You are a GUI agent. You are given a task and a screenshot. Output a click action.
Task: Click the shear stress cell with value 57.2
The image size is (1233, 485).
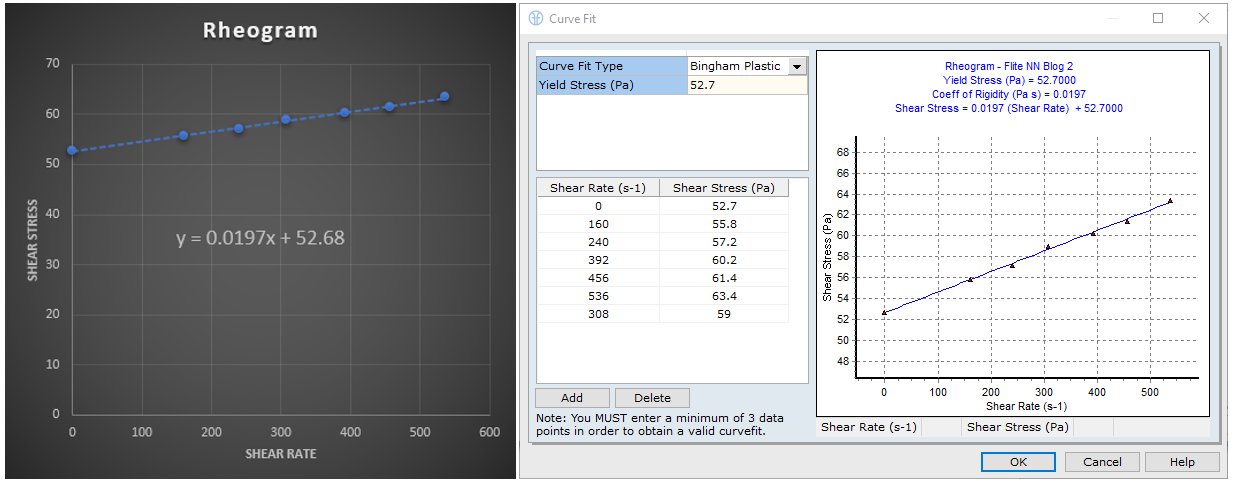[x=723, y=243]
